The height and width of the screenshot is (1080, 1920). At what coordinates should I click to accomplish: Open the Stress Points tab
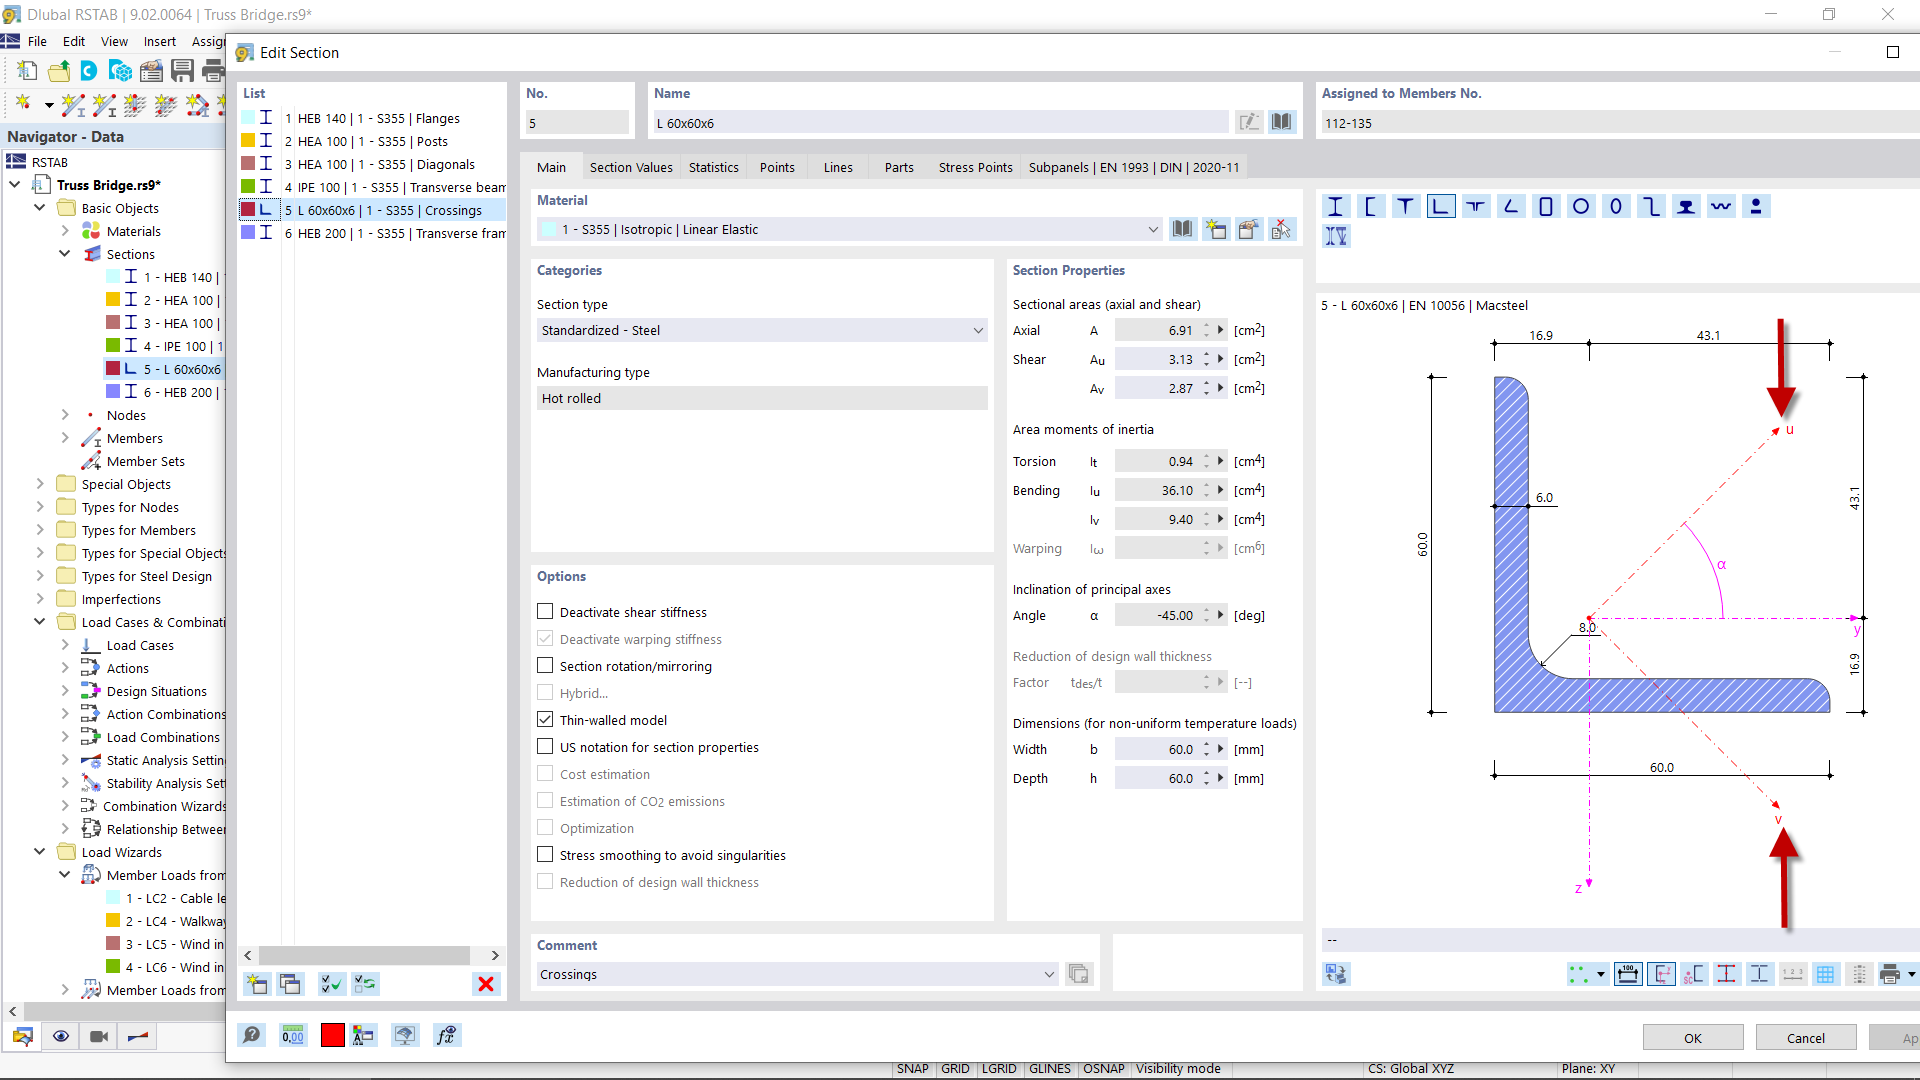point(975,167)
